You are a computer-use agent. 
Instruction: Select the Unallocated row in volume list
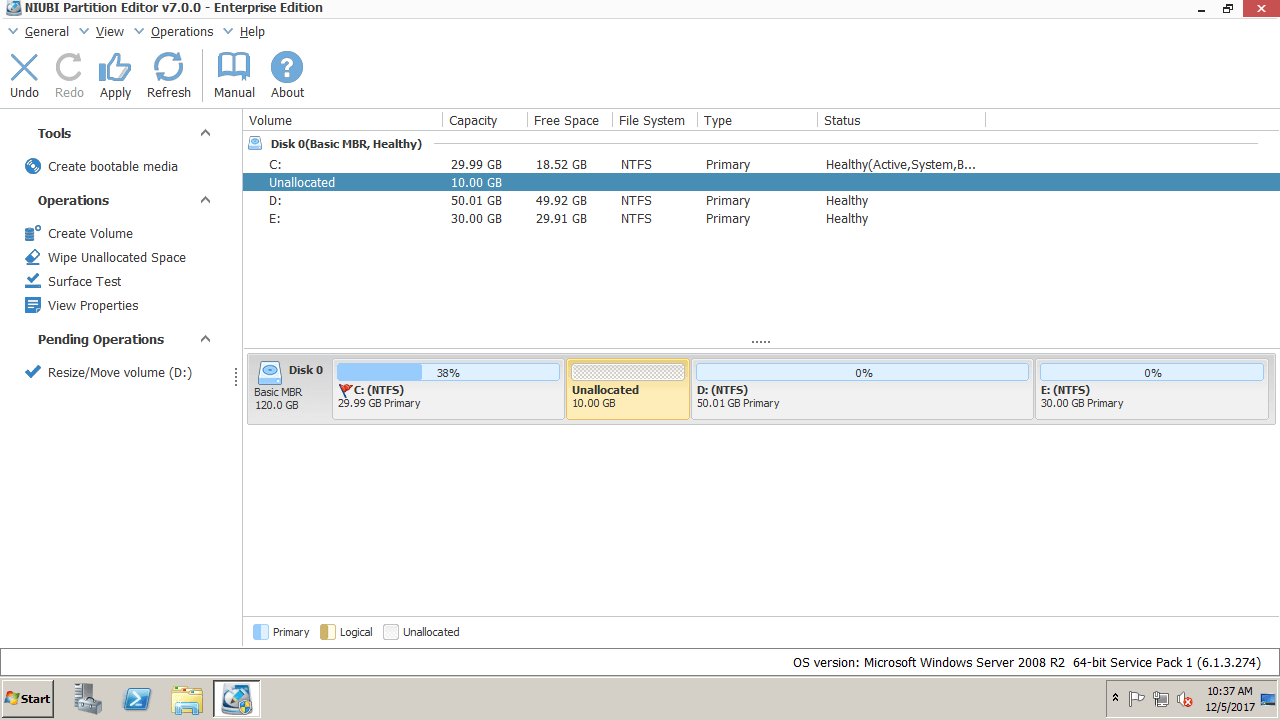click(761, 183)
